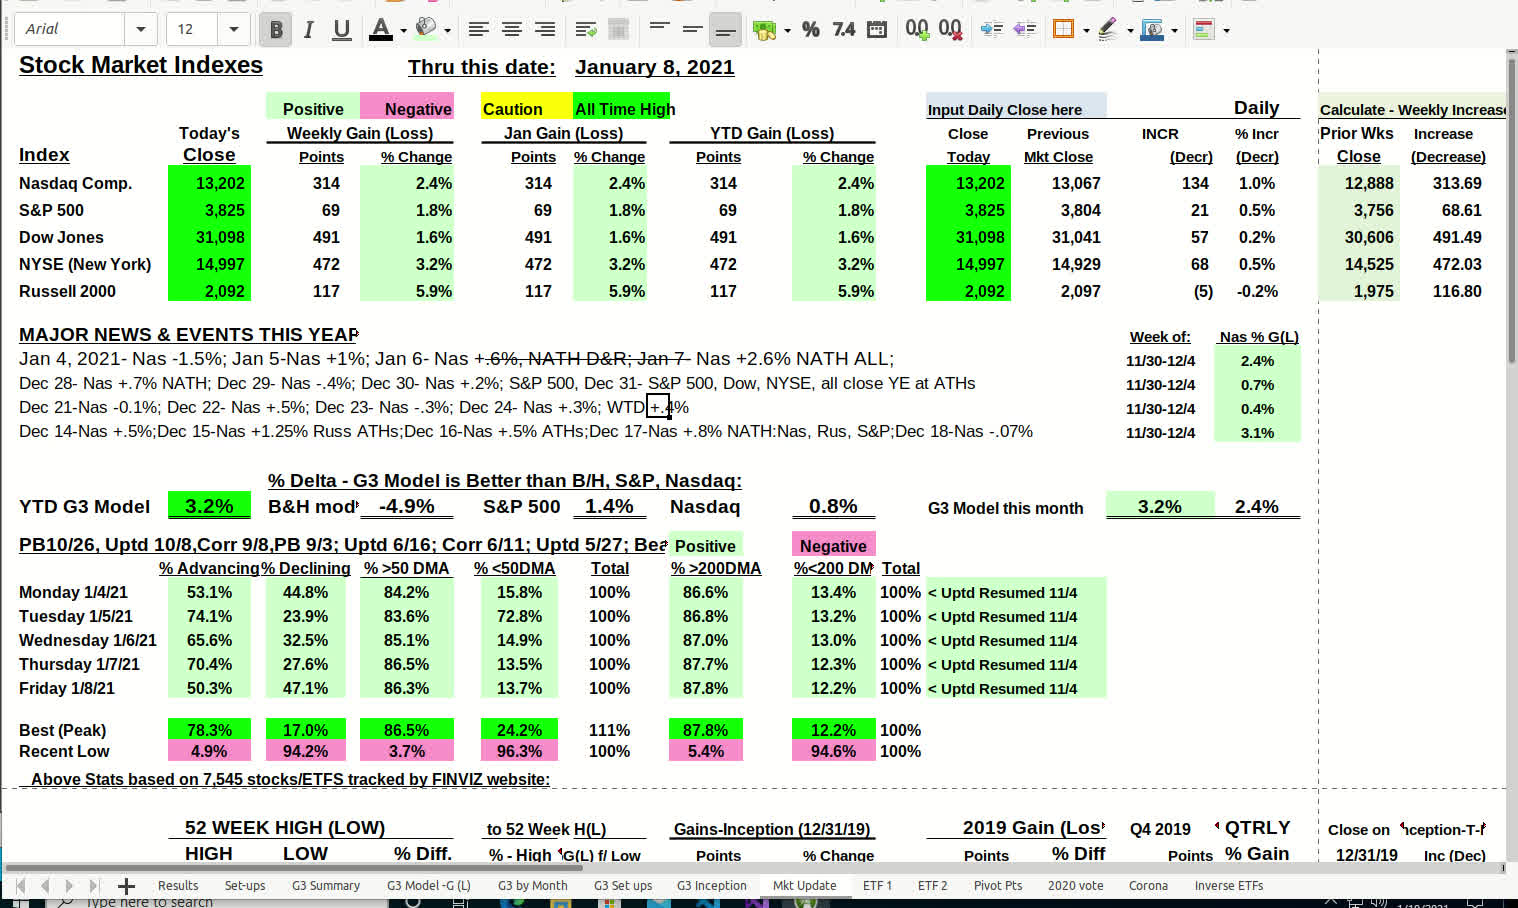
Task: Apply cell borders
Action: click(x=1064, y=30)
